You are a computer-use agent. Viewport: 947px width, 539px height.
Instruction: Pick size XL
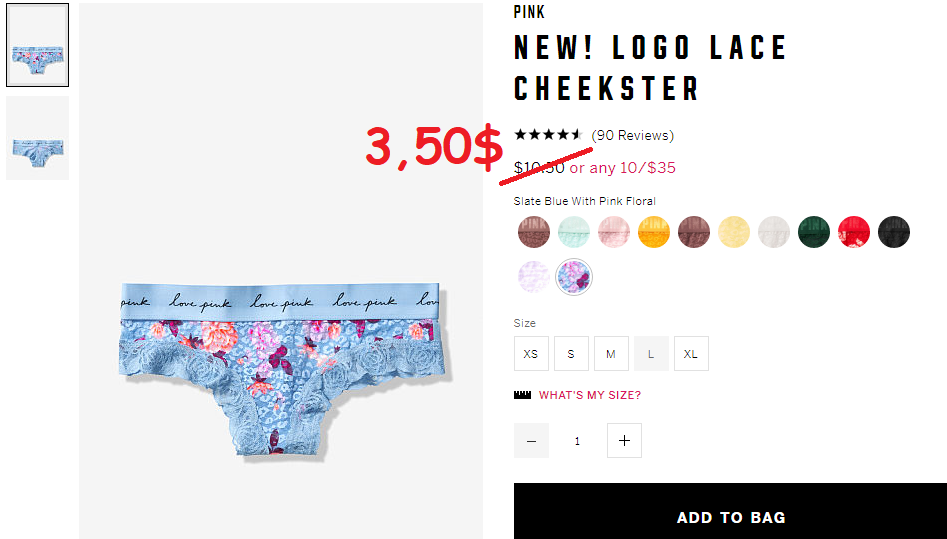(x=691, y=353)
